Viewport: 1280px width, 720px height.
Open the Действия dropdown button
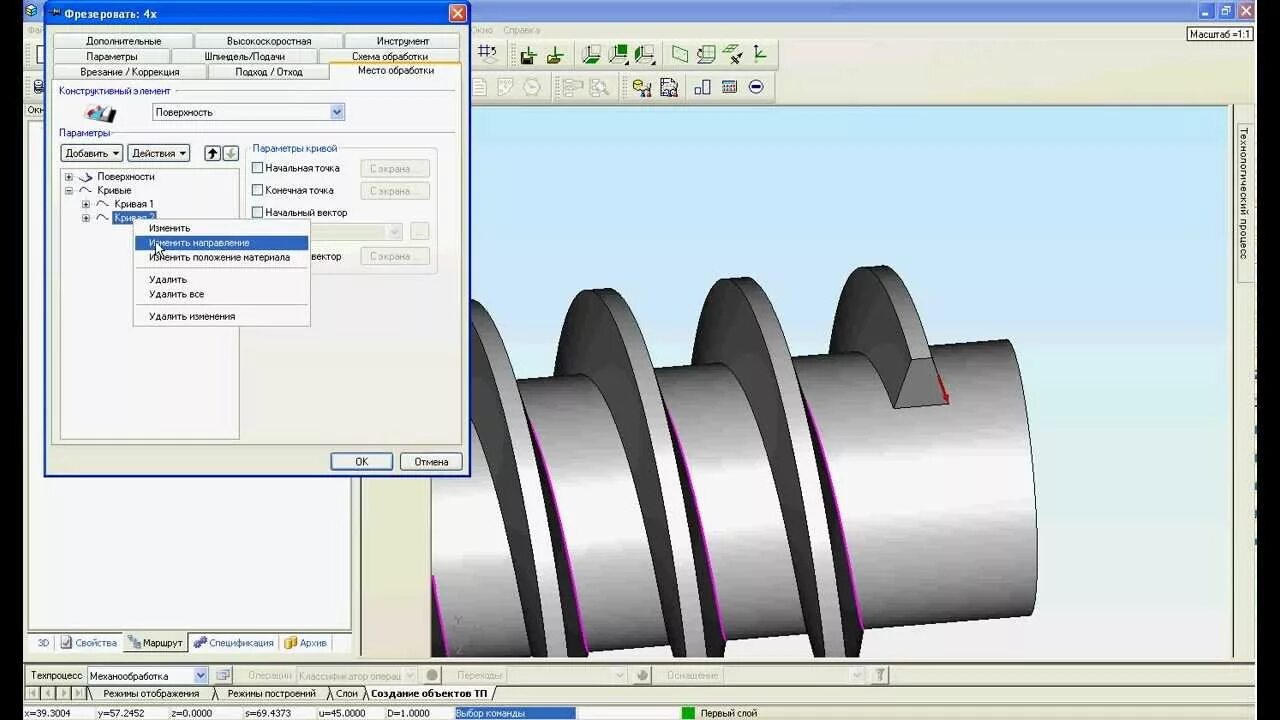click(x=159, y=153)
